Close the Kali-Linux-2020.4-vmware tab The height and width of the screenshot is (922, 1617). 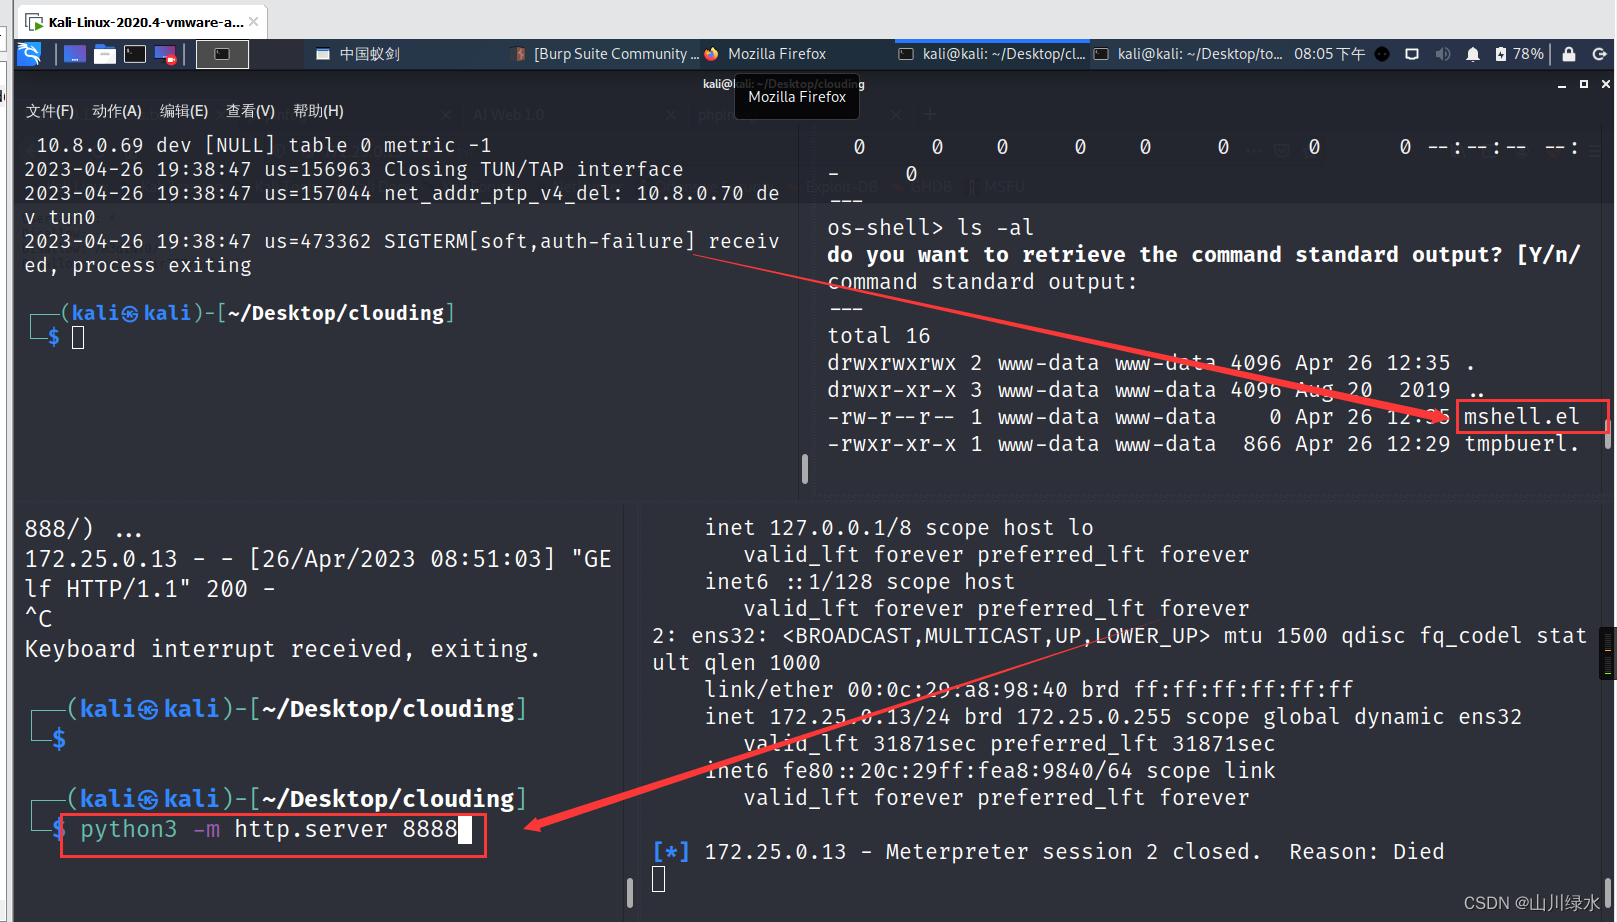254,21
